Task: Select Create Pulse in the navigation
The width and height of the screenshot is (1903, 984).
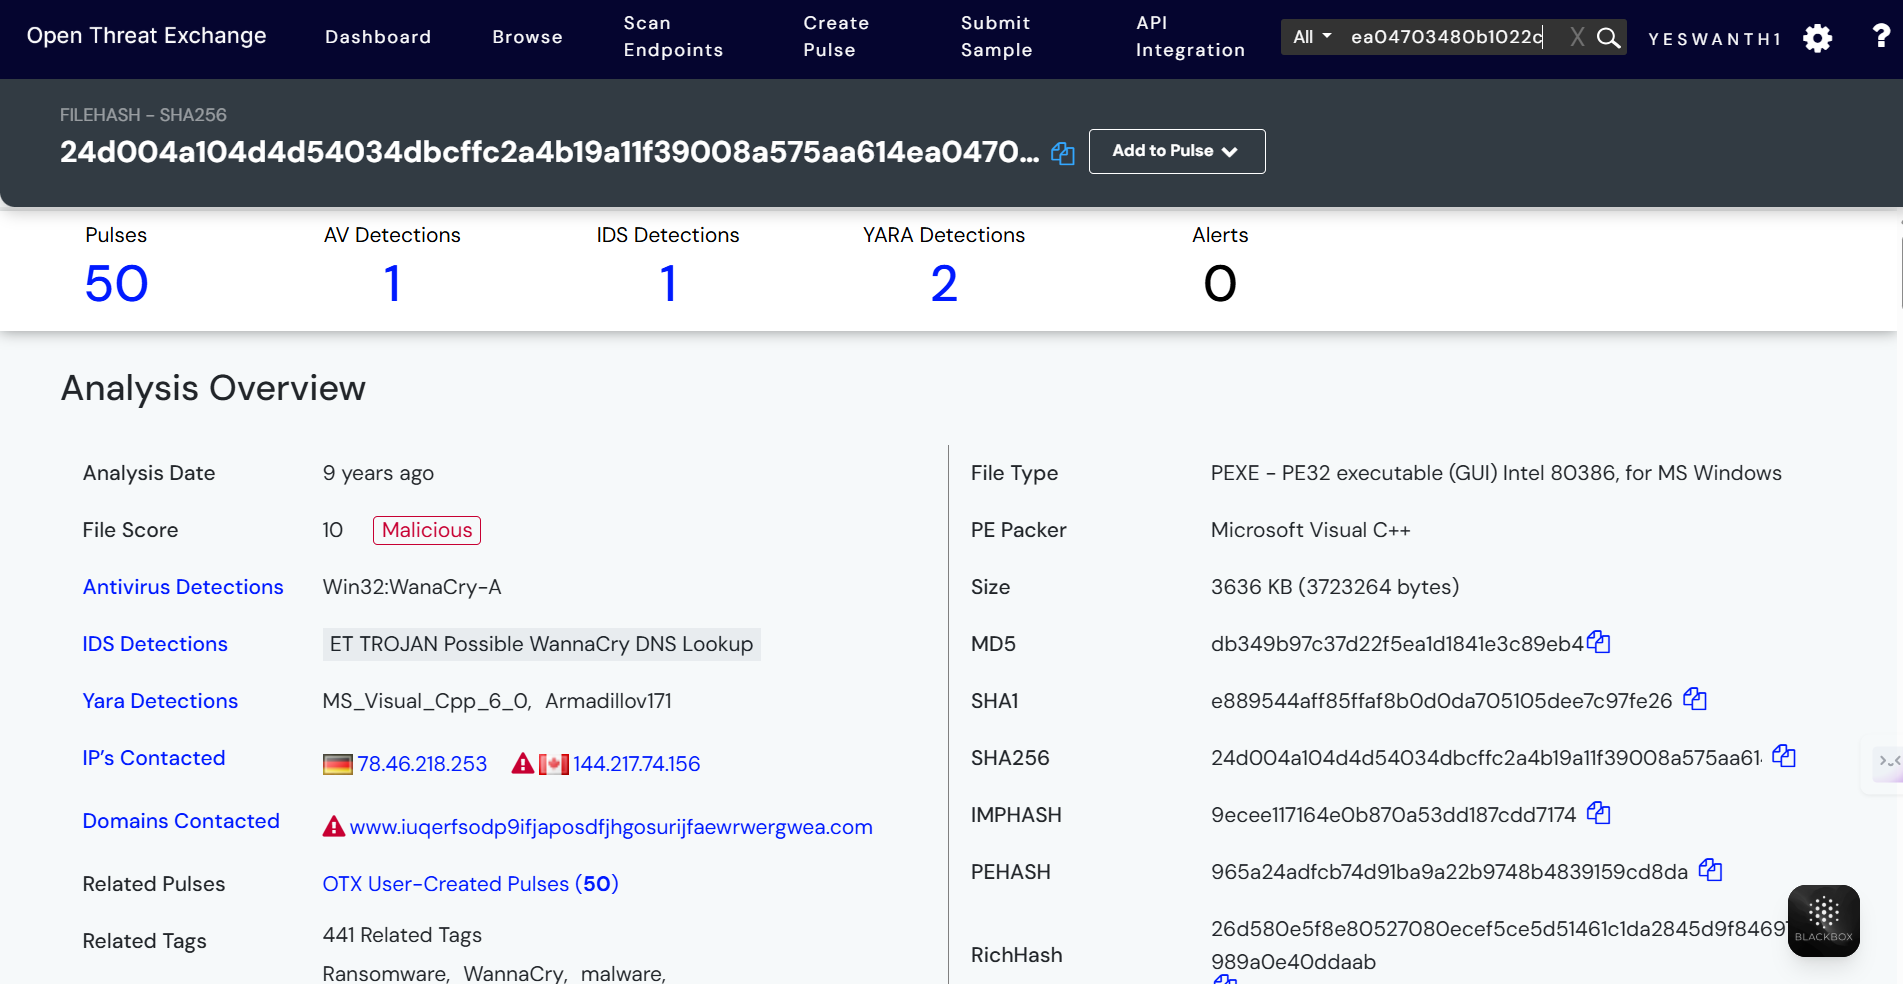Action: coord(836,37)
